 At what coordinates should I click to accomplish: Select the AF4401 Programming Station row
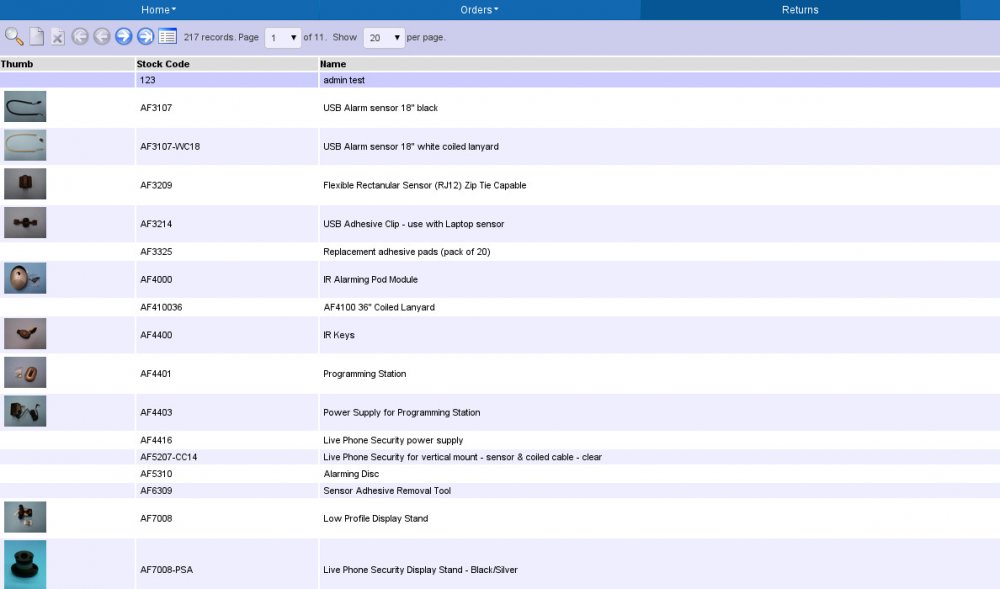500,374
